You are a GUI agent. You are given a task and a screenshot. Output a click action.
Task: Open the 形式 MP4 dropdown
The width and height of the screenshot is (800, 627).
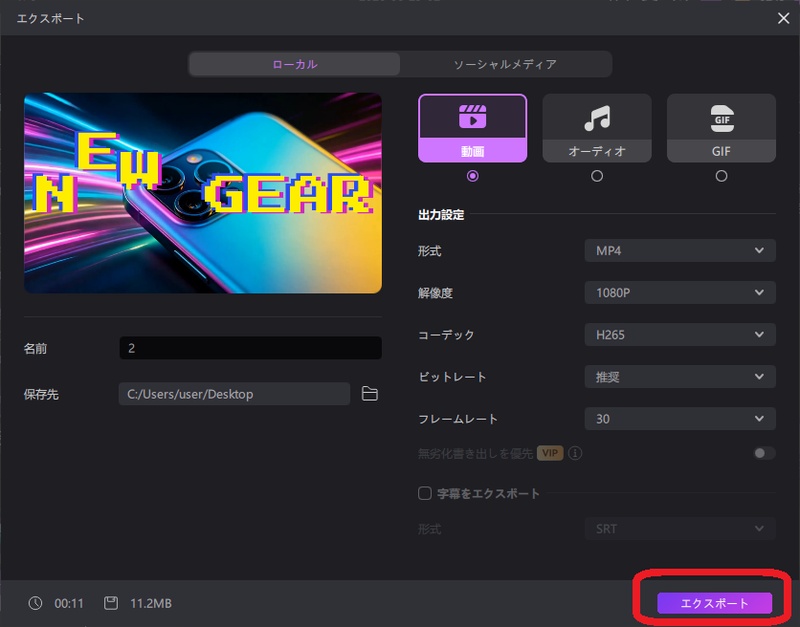[x=680, y=250]
